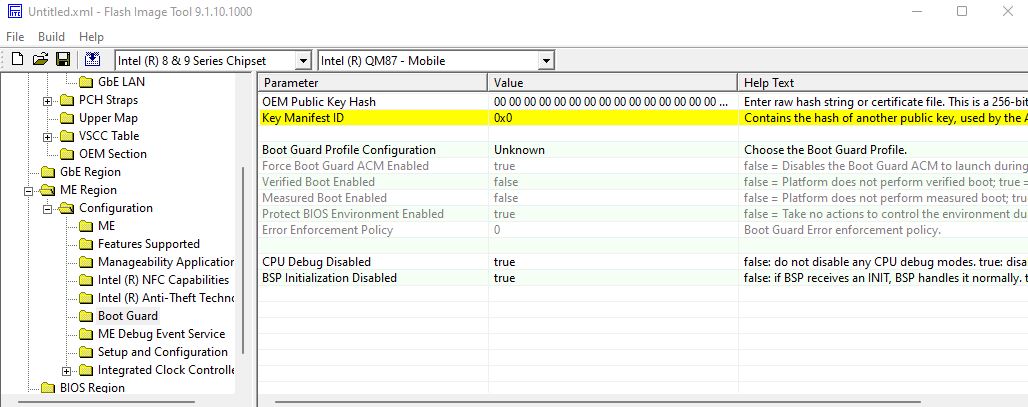The width and height of the screenshot is (1028, 407).
Task: Open the Help menu
Action: [x=91, y=37]
